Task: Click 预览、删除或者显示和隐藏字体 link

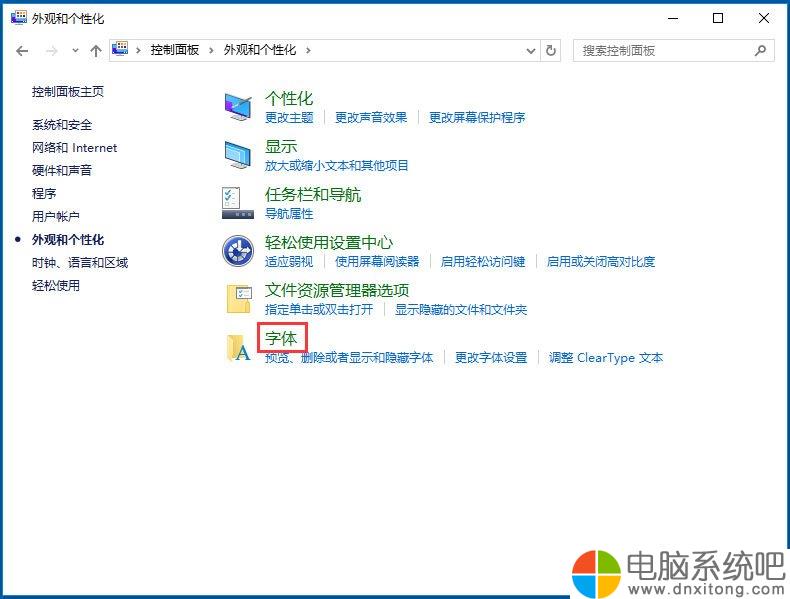Action: 349,358
